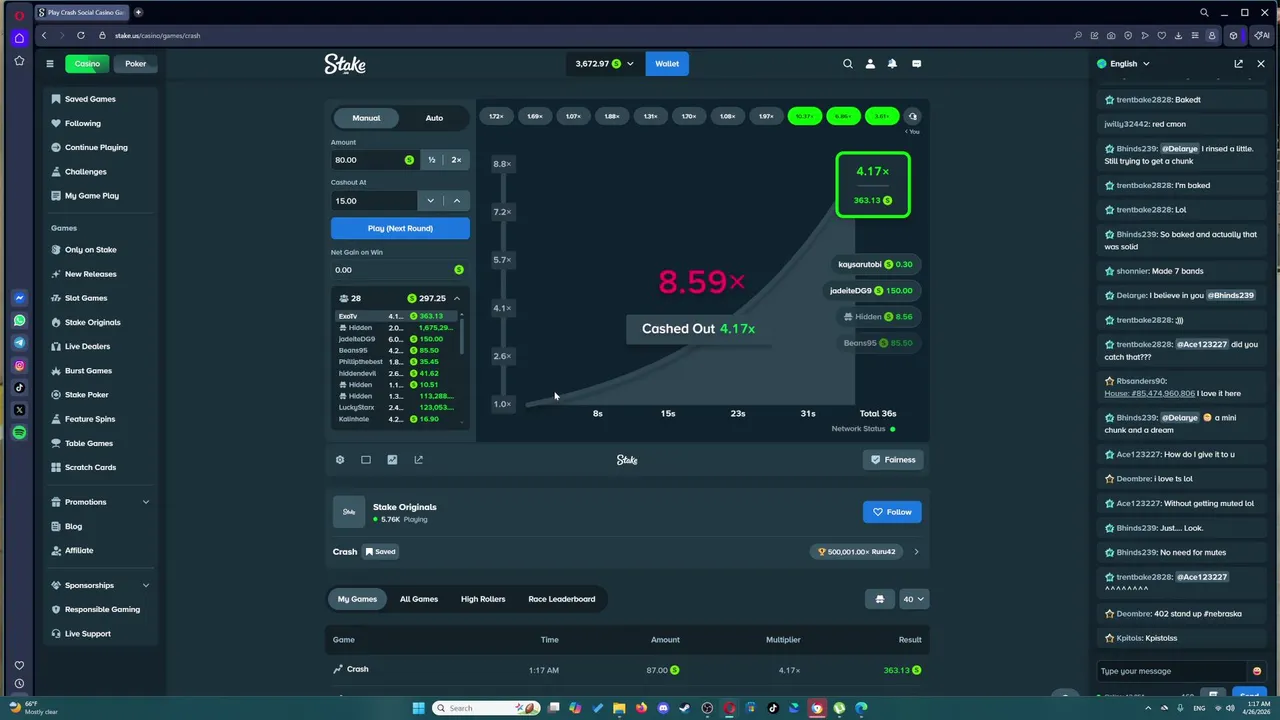This screenshot has height=720, width=1280.
Task: Expand the top win details arrow
Action: click(916, 551)
